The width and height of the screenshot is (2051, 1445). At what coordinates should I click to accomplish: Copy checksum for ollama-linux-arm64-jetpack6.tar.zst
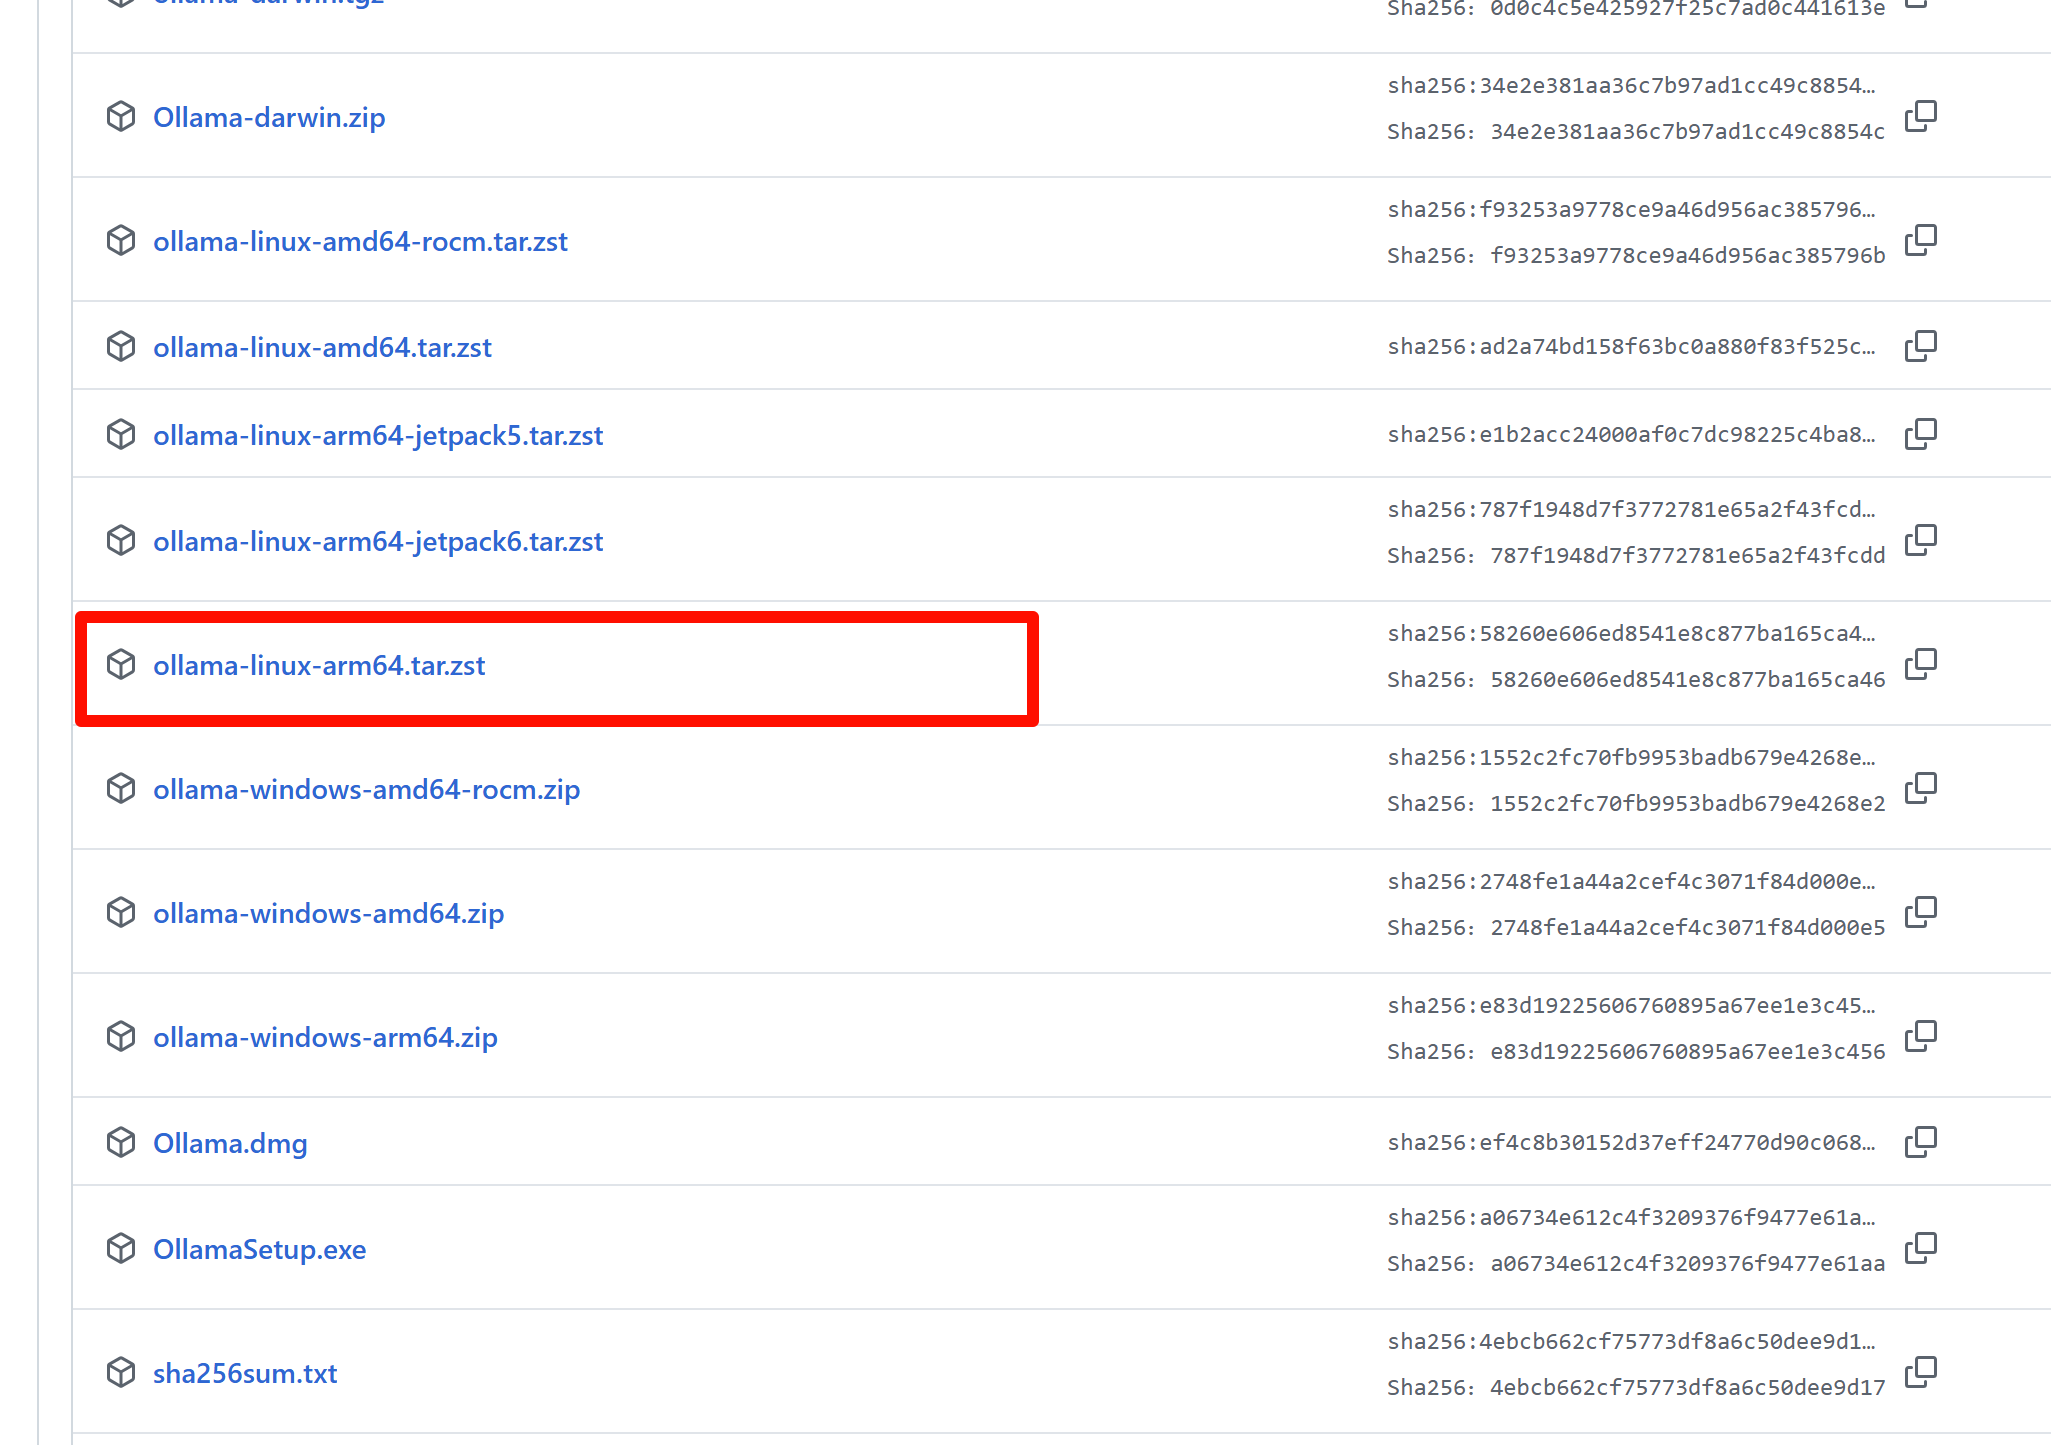click(x=1920, y=540)
